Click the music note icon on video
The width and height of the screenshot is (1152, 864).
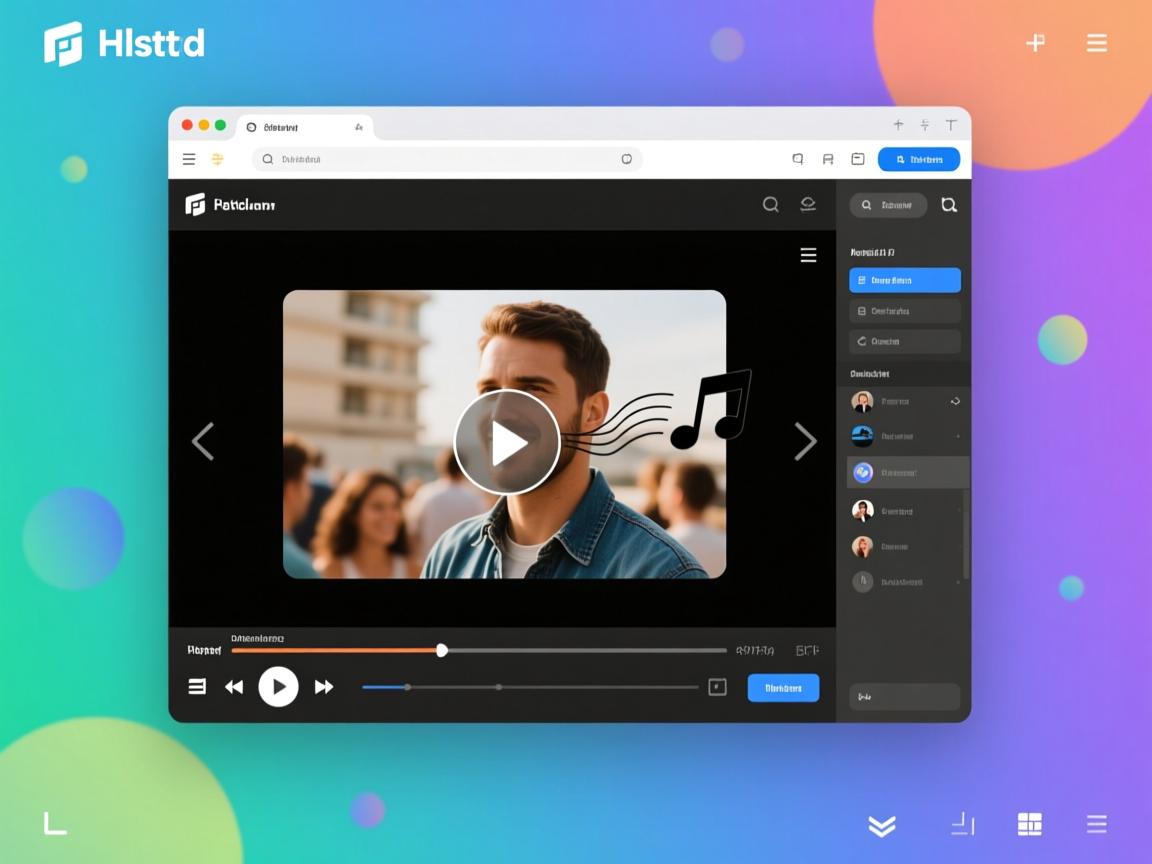[x=711, y=409]
